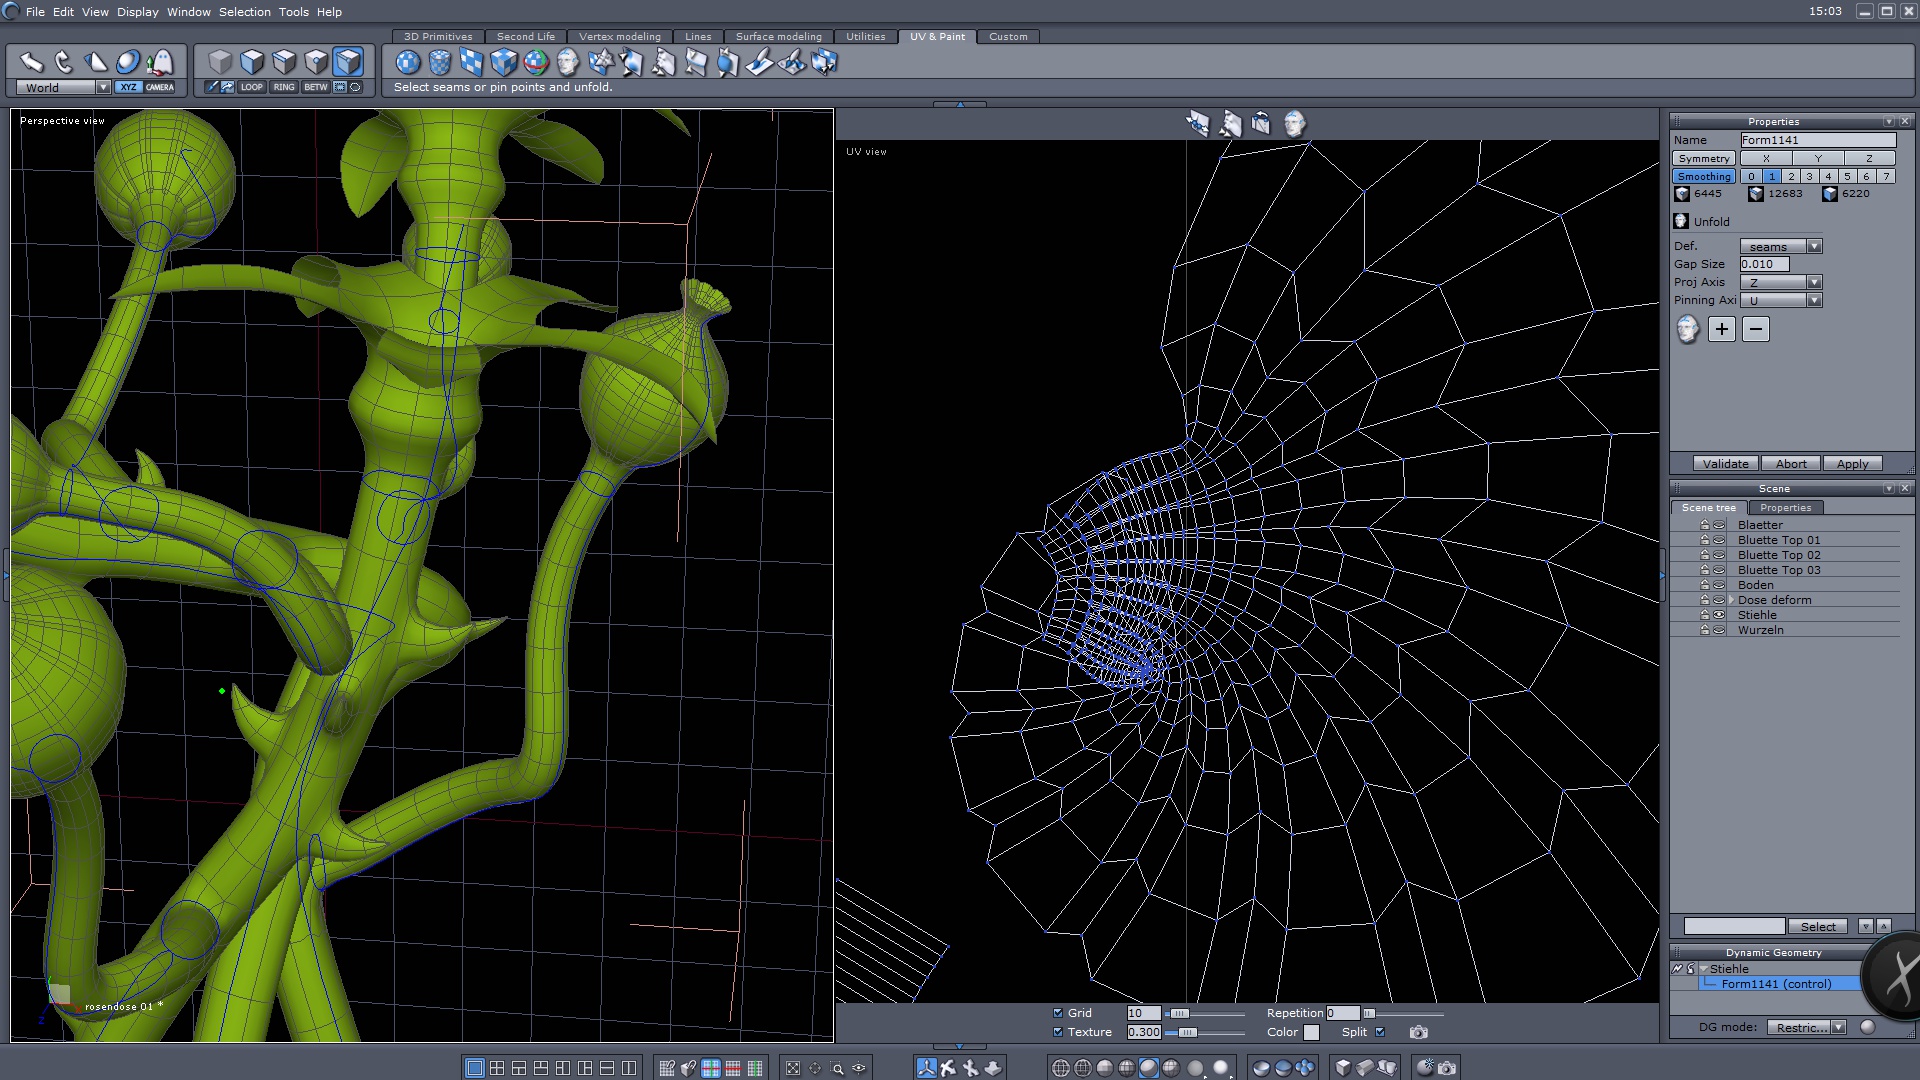Click the cylindrical UV projection icon

(440, 63)
